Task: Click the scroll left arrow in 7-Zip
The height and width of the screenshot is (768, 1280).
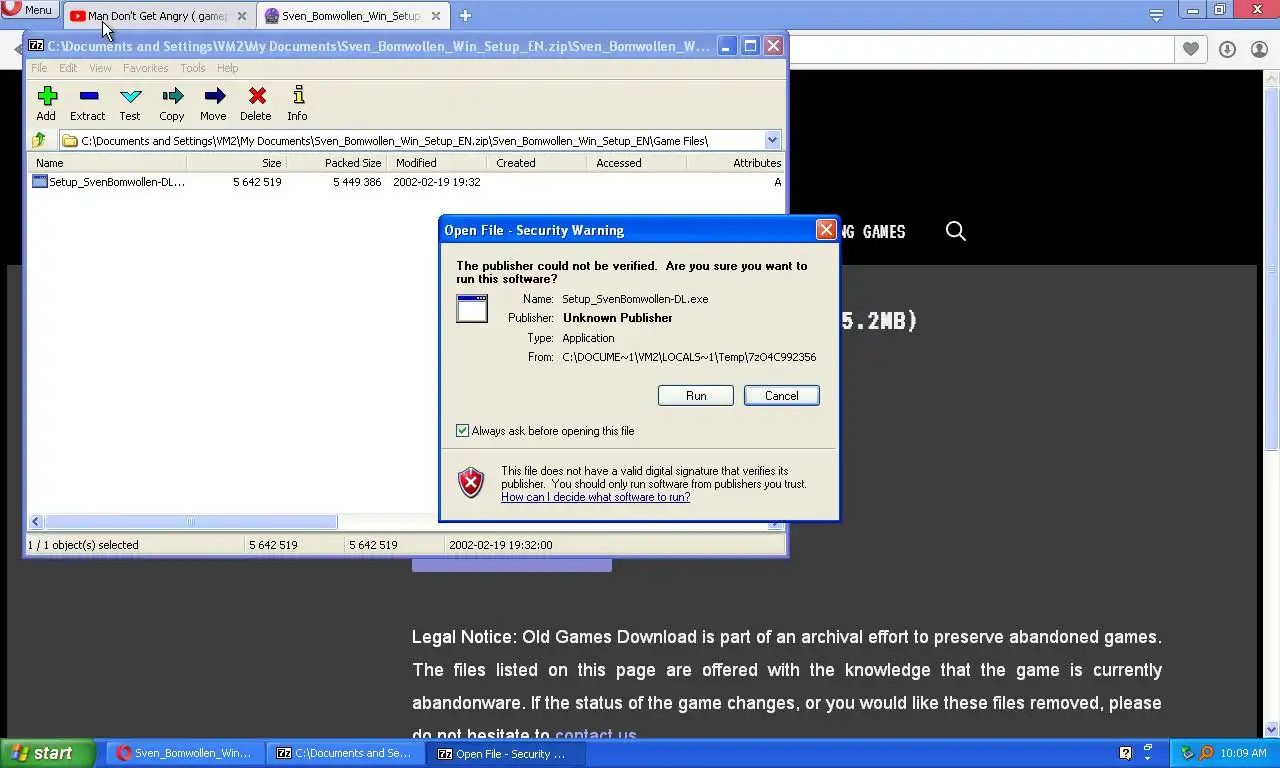Action: [36, 521]
